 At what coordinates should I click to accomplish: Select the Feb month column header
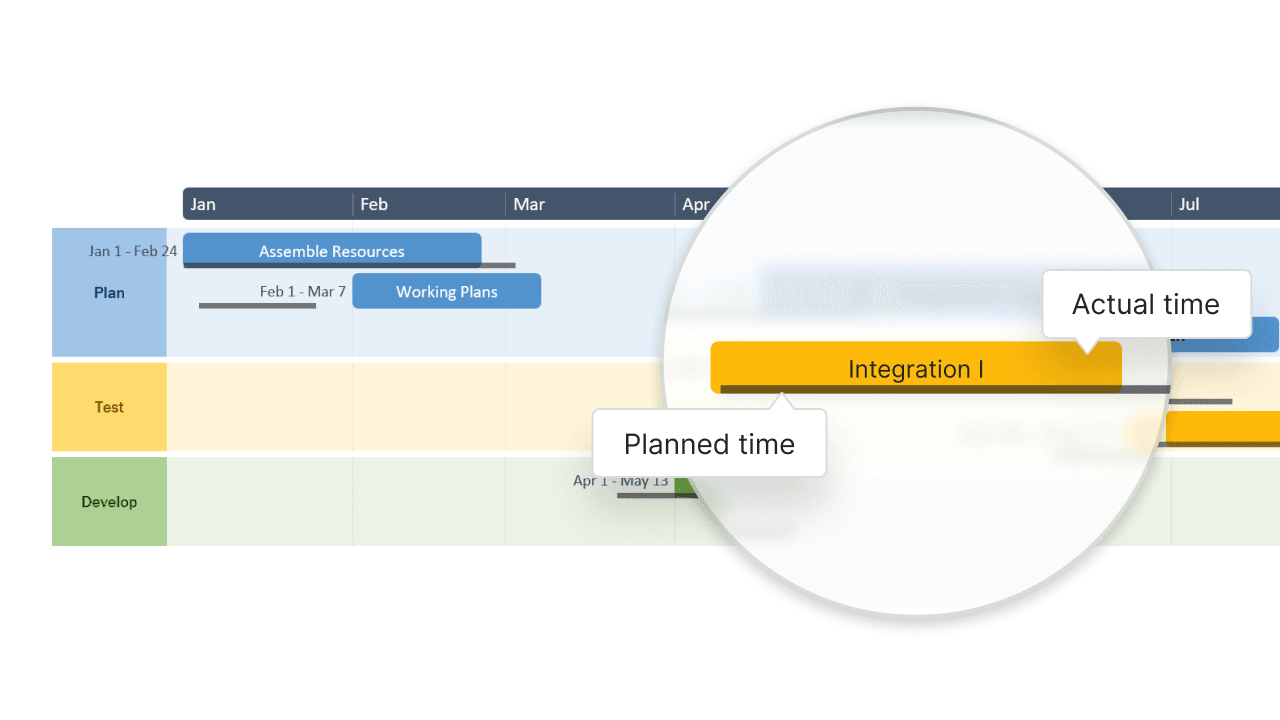(x=374, y=204)
